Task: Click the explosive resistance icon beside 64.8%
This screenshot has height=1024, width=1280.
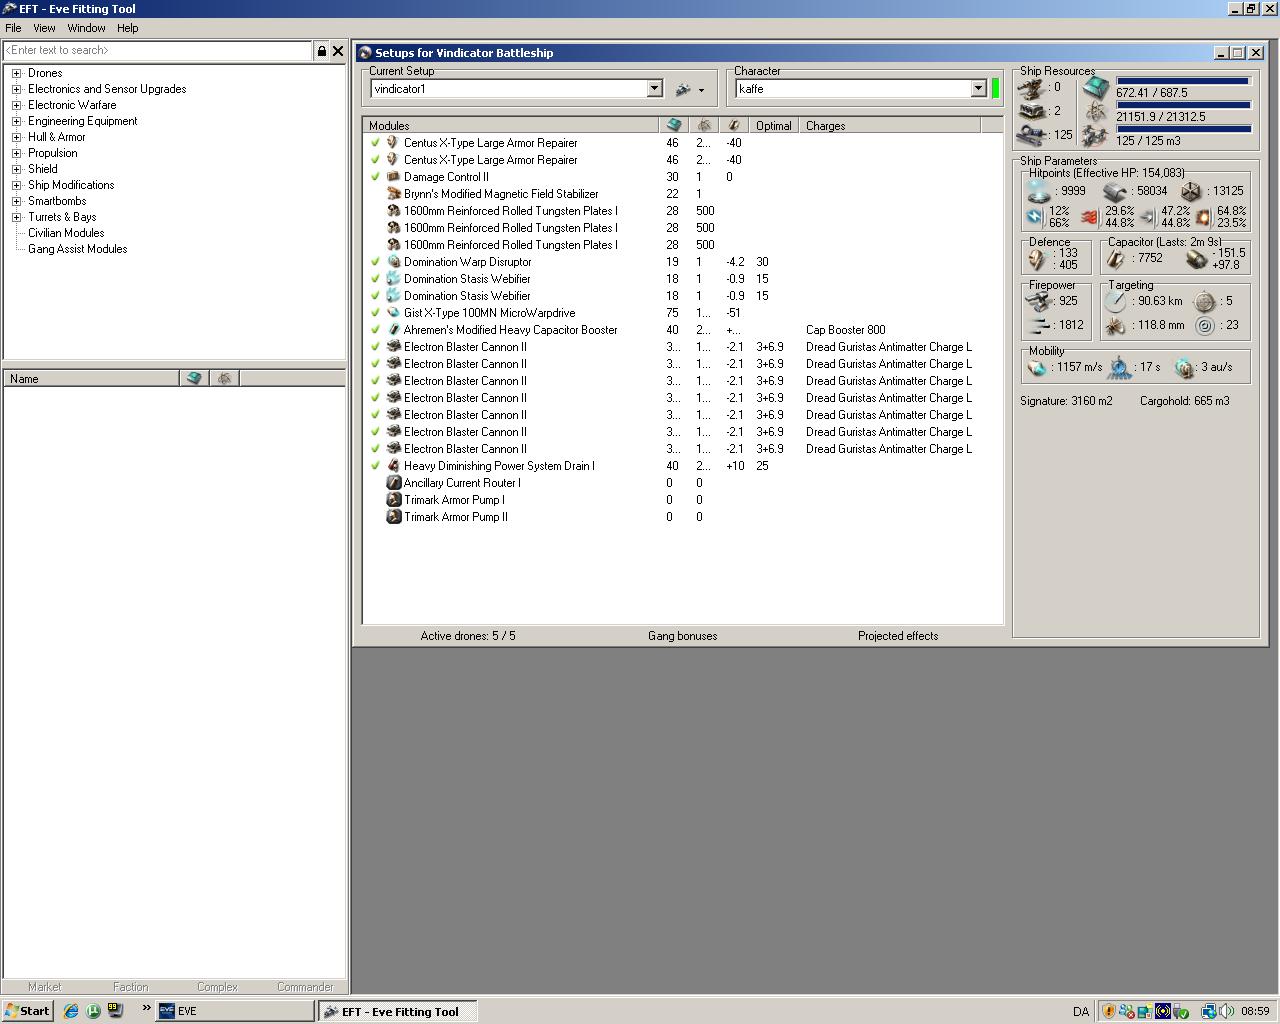Action: pyautogui.click(x=1203, y=216)
